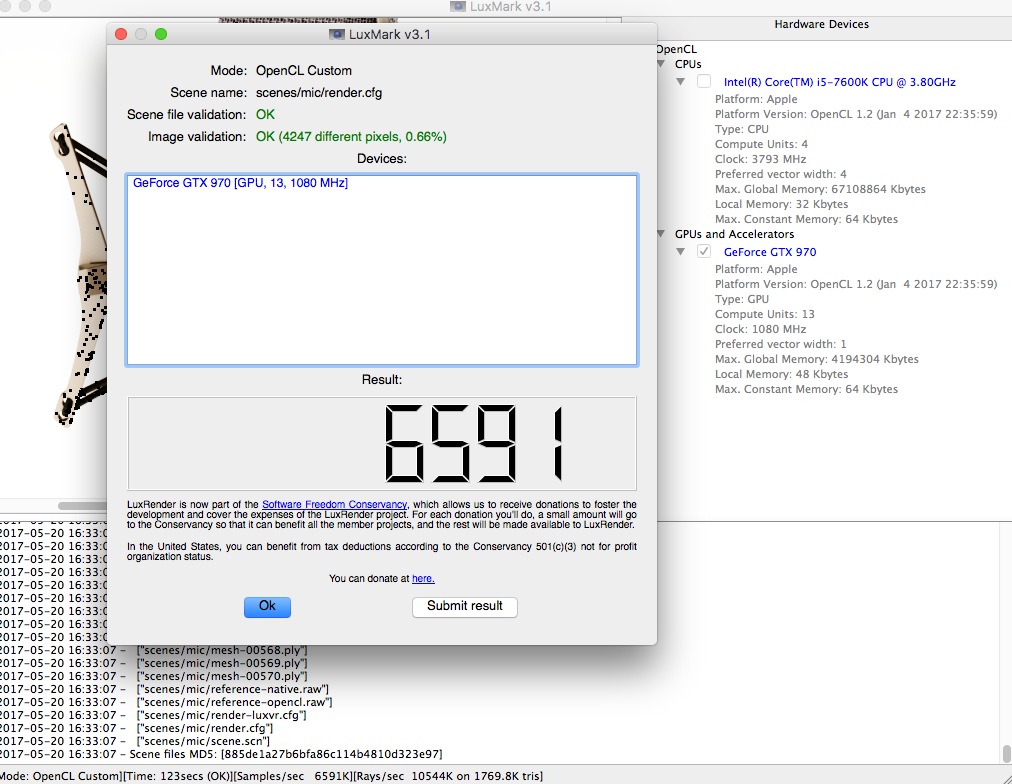Select the OpenCL root tree item

(677, 49)
